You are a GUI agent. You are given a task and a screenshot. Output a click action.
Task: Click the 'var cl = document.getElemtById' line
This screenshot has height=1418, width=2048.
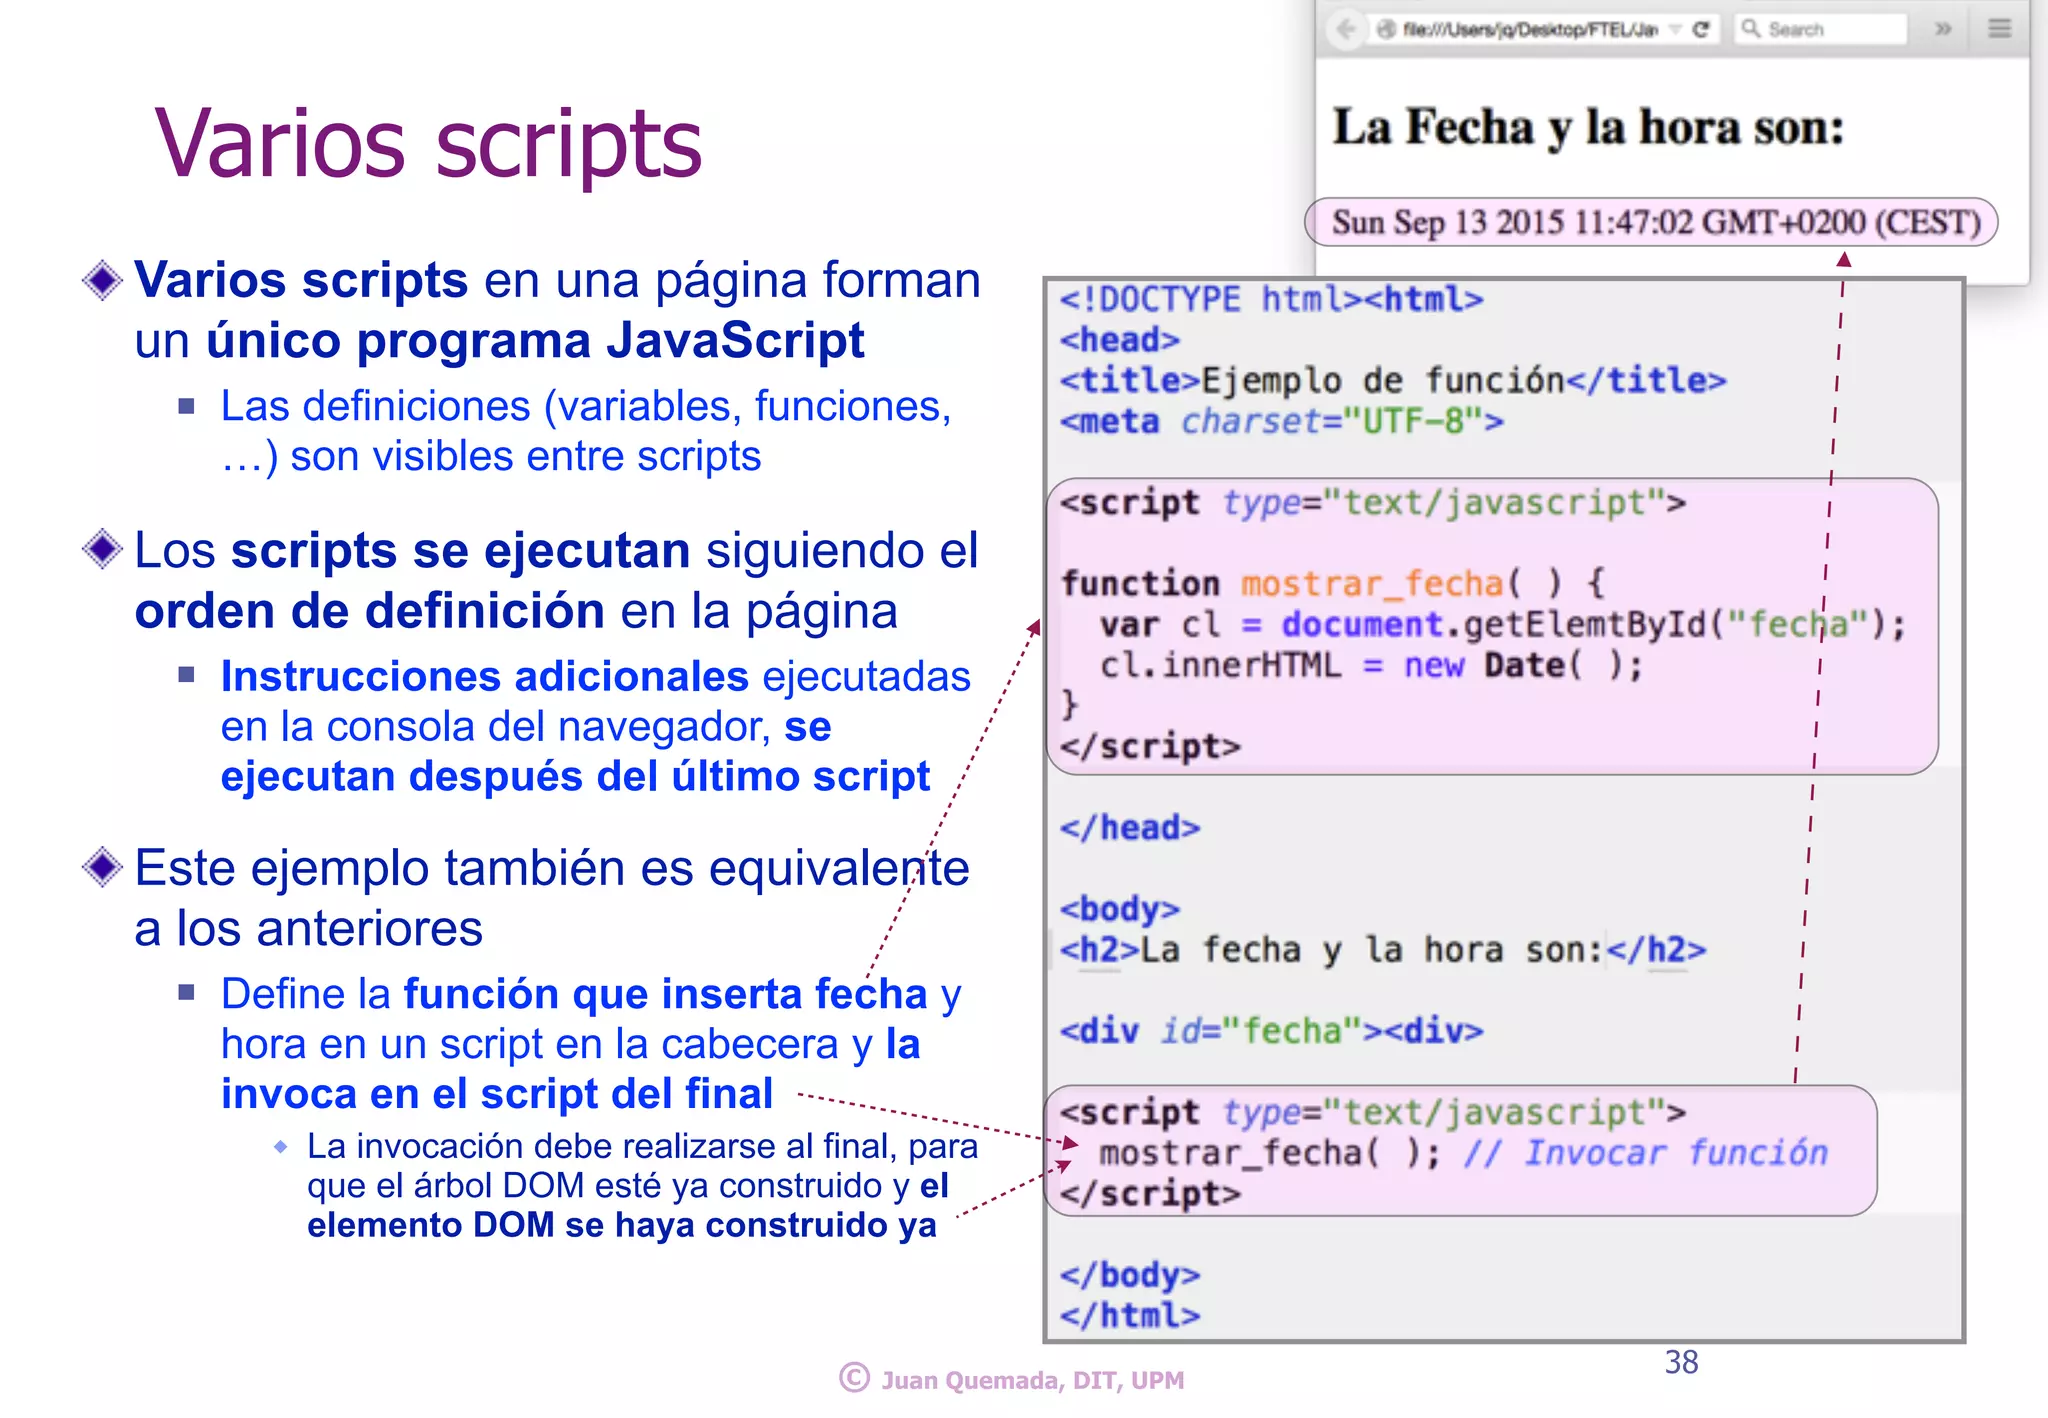pyautogui.click(x=1503, y=624)
